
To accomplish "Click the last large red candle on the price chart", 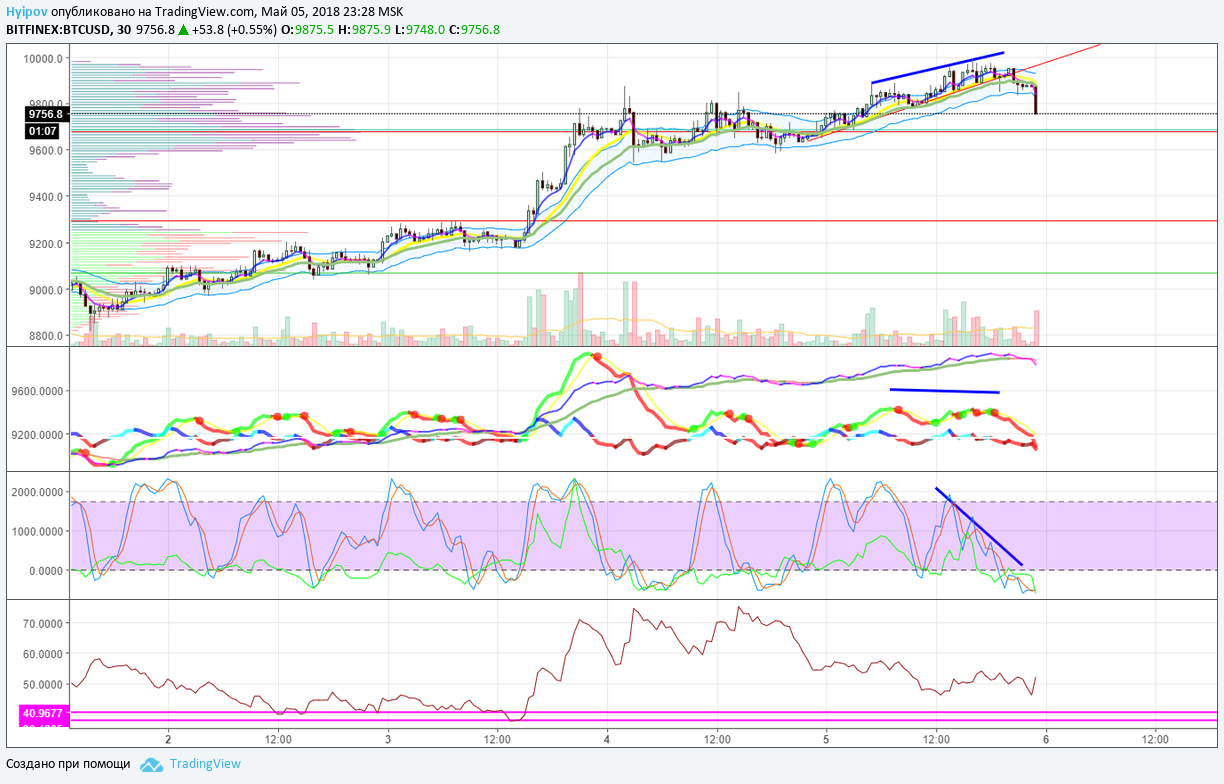I will [x=1035, y=100].
